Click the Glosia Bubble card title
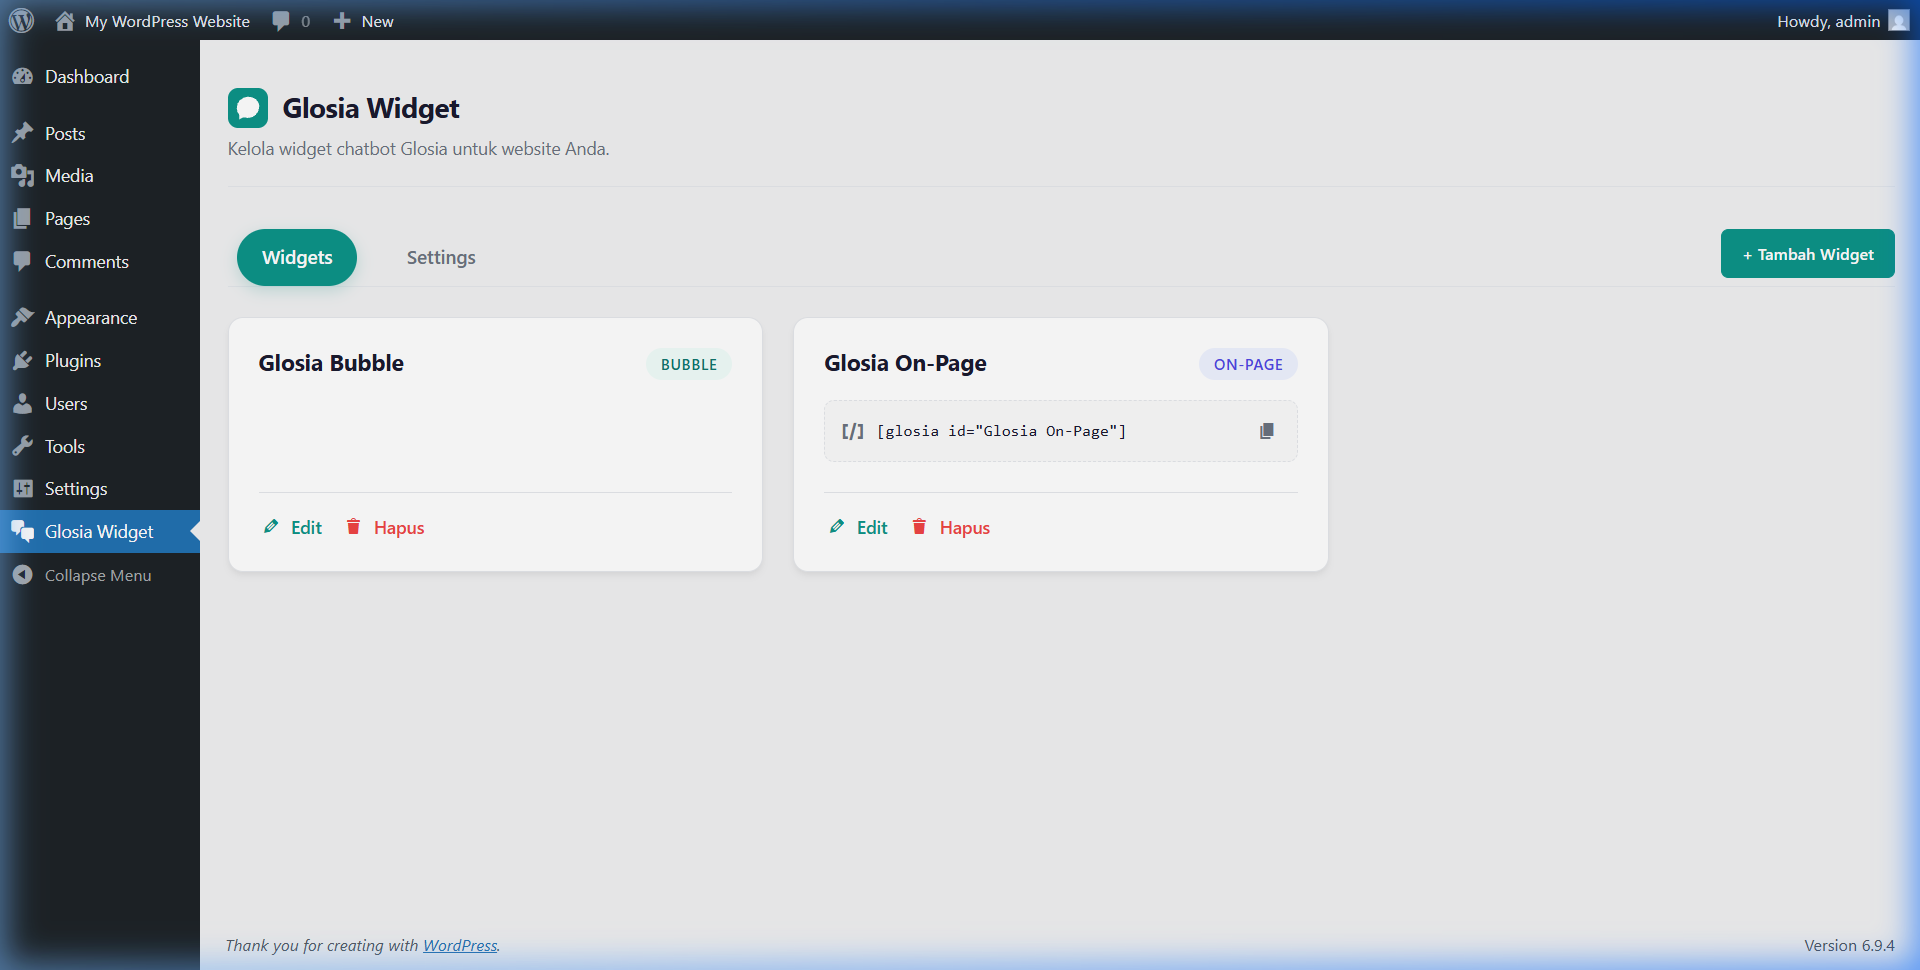 [x=331, y=363]
